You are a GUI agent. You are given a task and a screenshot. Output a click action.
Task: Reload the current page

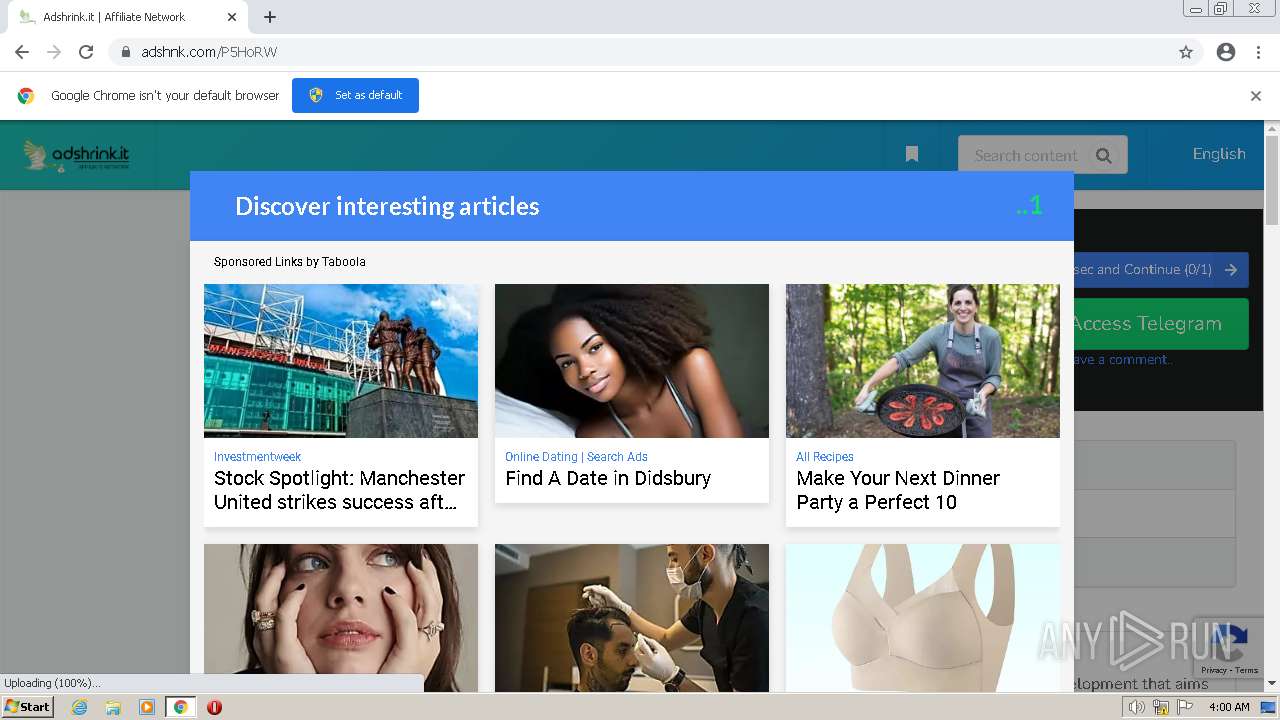pyautogui.click(x=86, y=52)
